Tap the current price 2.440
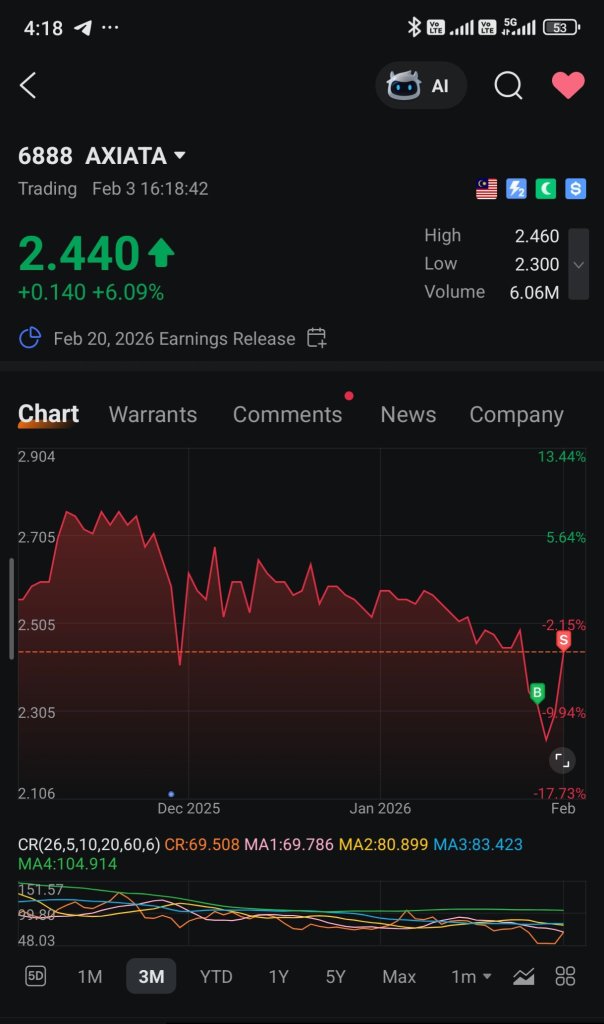Viewport: 604px width, 1024px height. 79,253
